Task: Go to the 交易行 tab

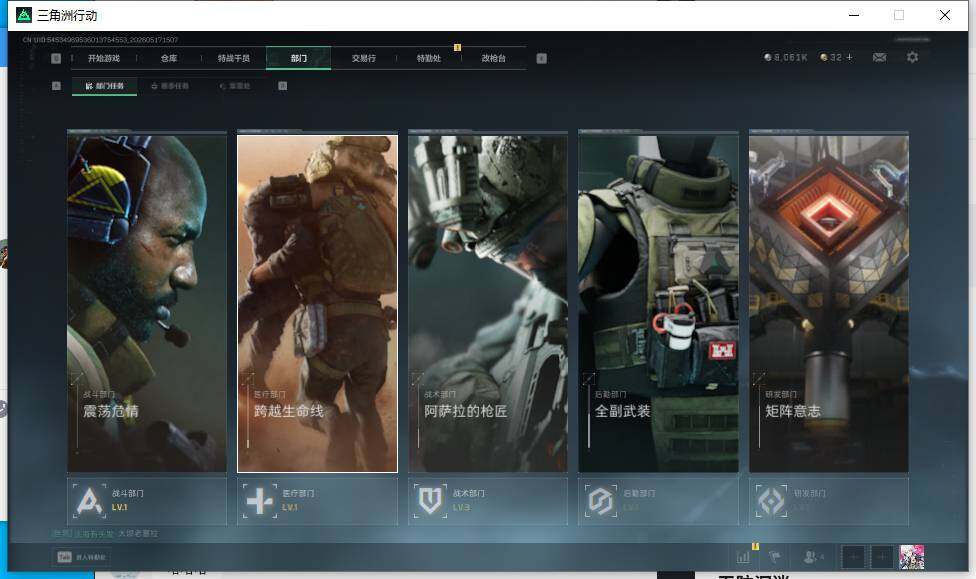Action: 364,59
